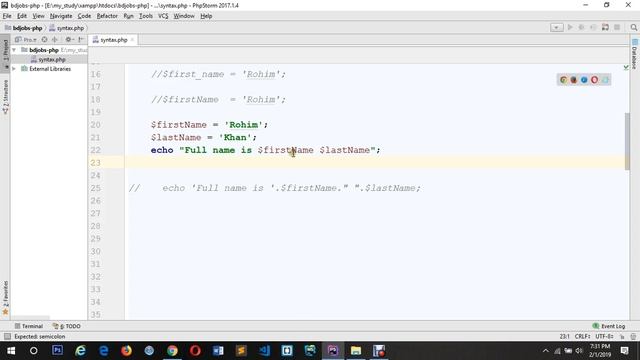
Task: Toggle the Favorites tool window side tab
Action: click(5, 298)
